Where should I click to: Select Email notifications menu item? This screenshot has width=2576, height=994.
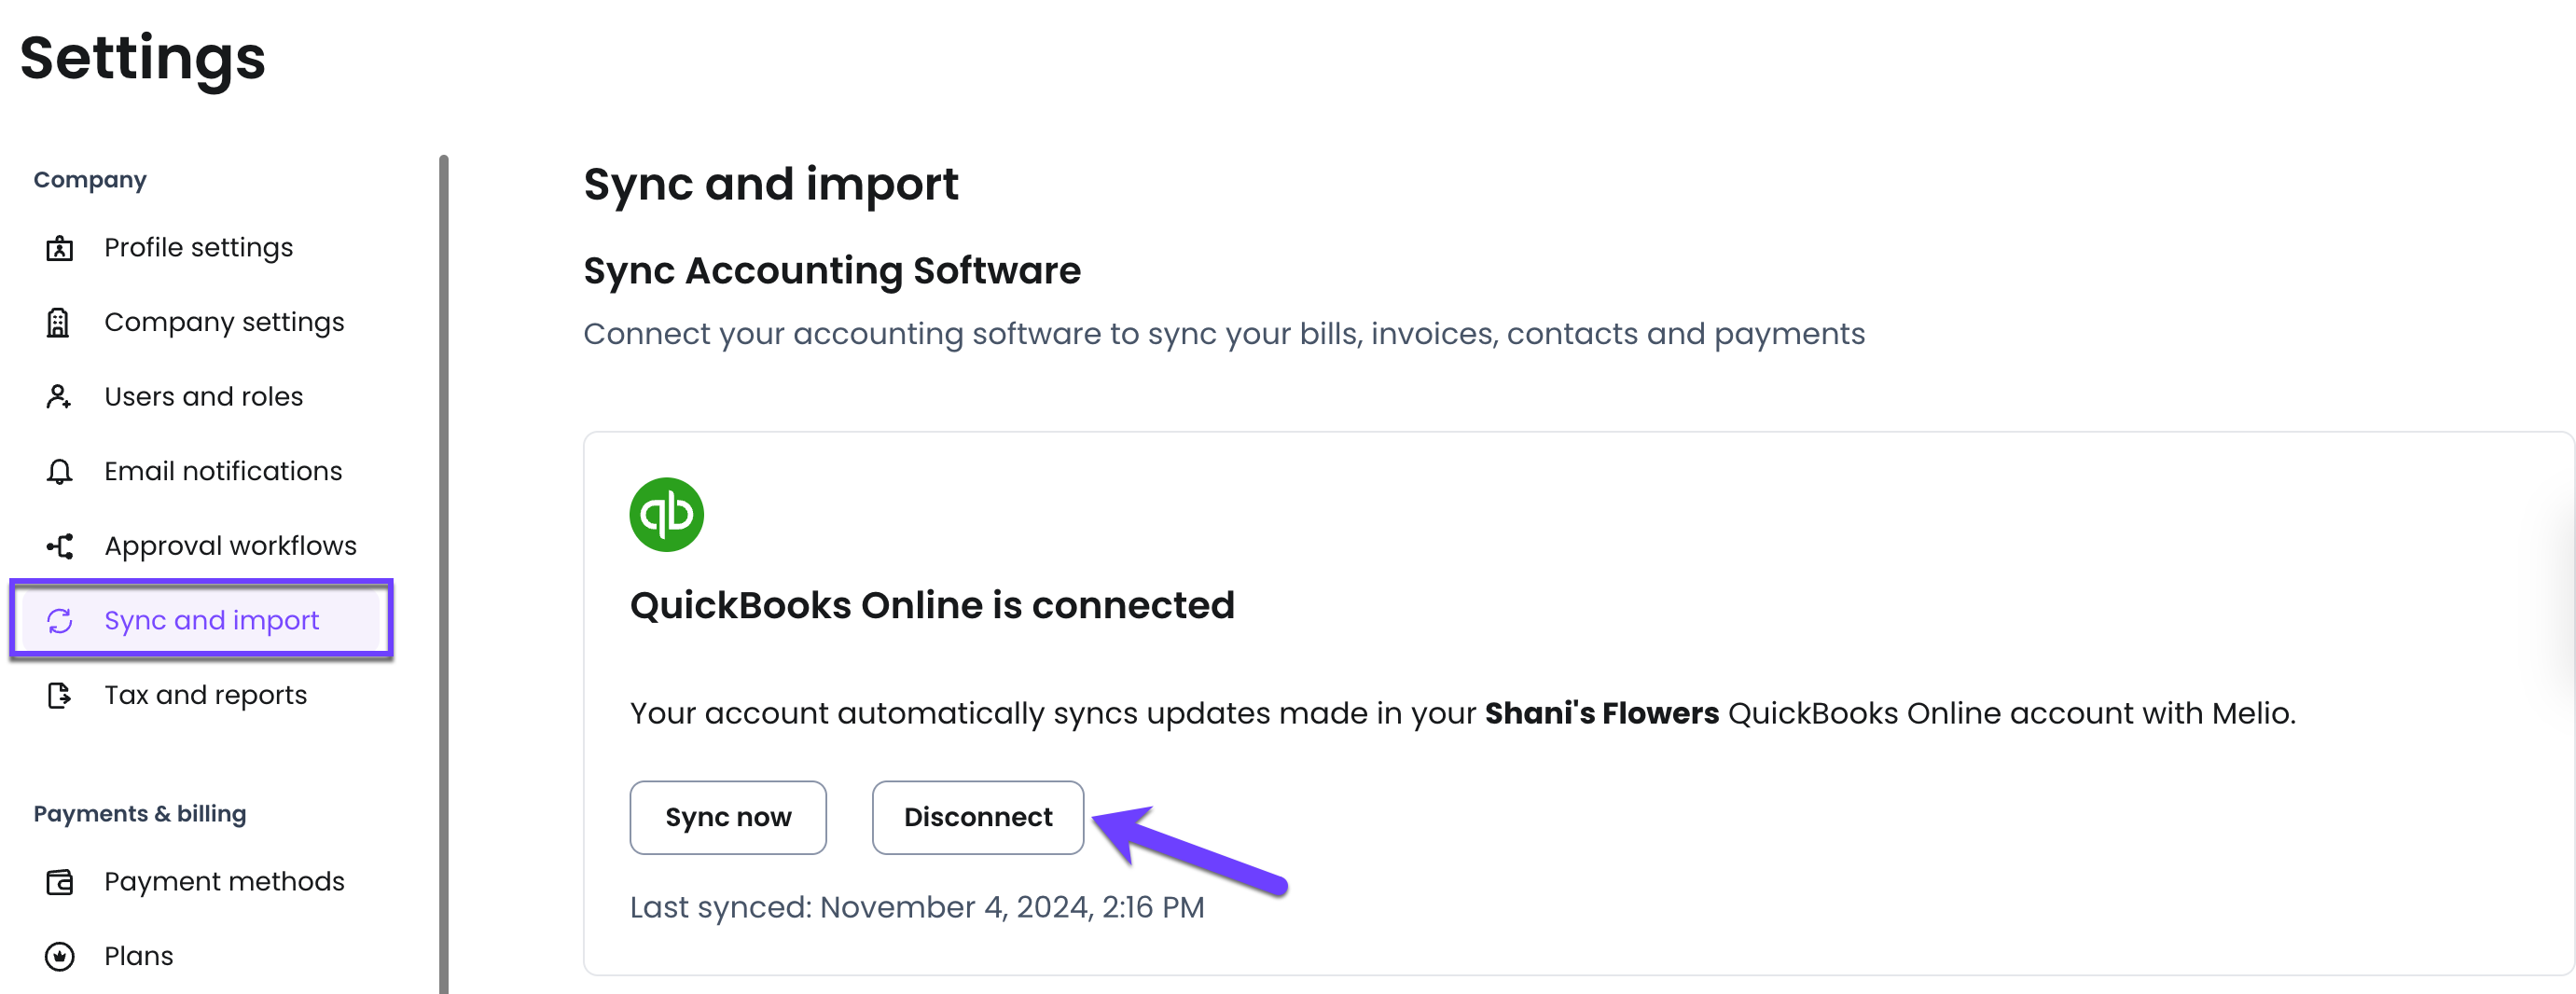pos(223,472)
